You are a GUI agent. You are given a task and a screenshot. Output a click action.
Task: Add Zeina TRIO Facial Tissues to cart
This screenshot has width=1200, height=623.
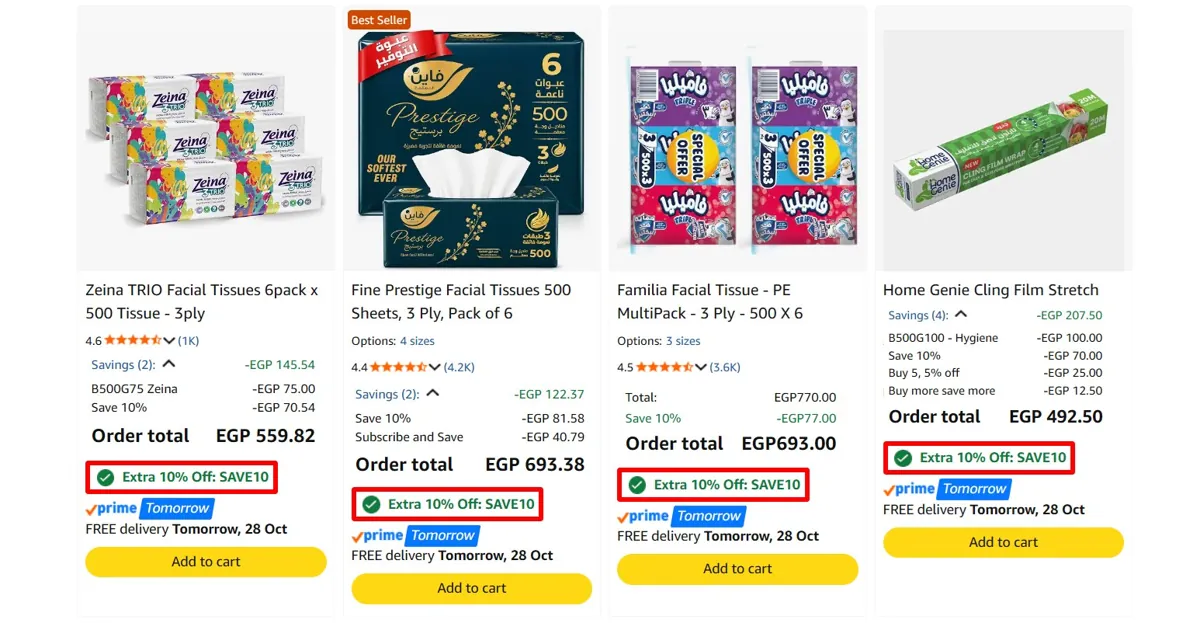point(206,562)
